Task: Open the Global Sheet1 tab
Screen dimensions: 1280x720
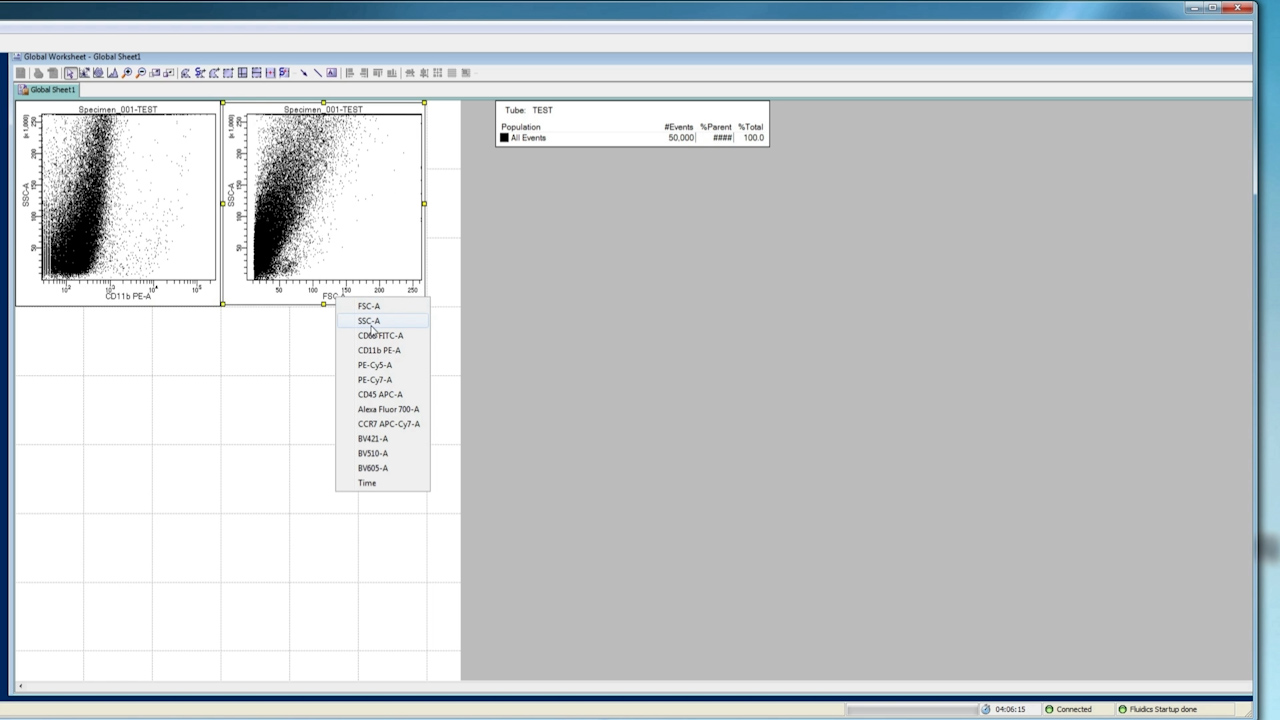Action: tap(46, 90)
